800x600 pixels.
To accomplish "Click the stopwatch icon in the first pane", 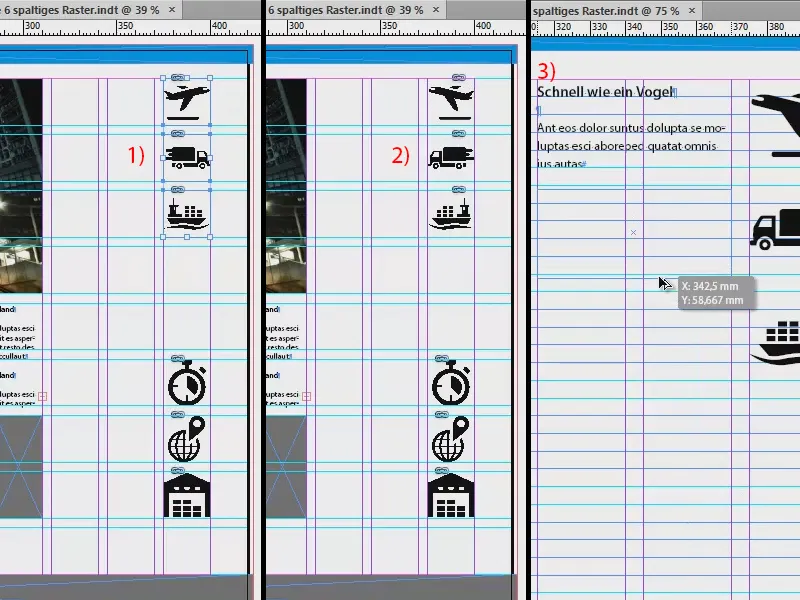I will tap(186, 383).
